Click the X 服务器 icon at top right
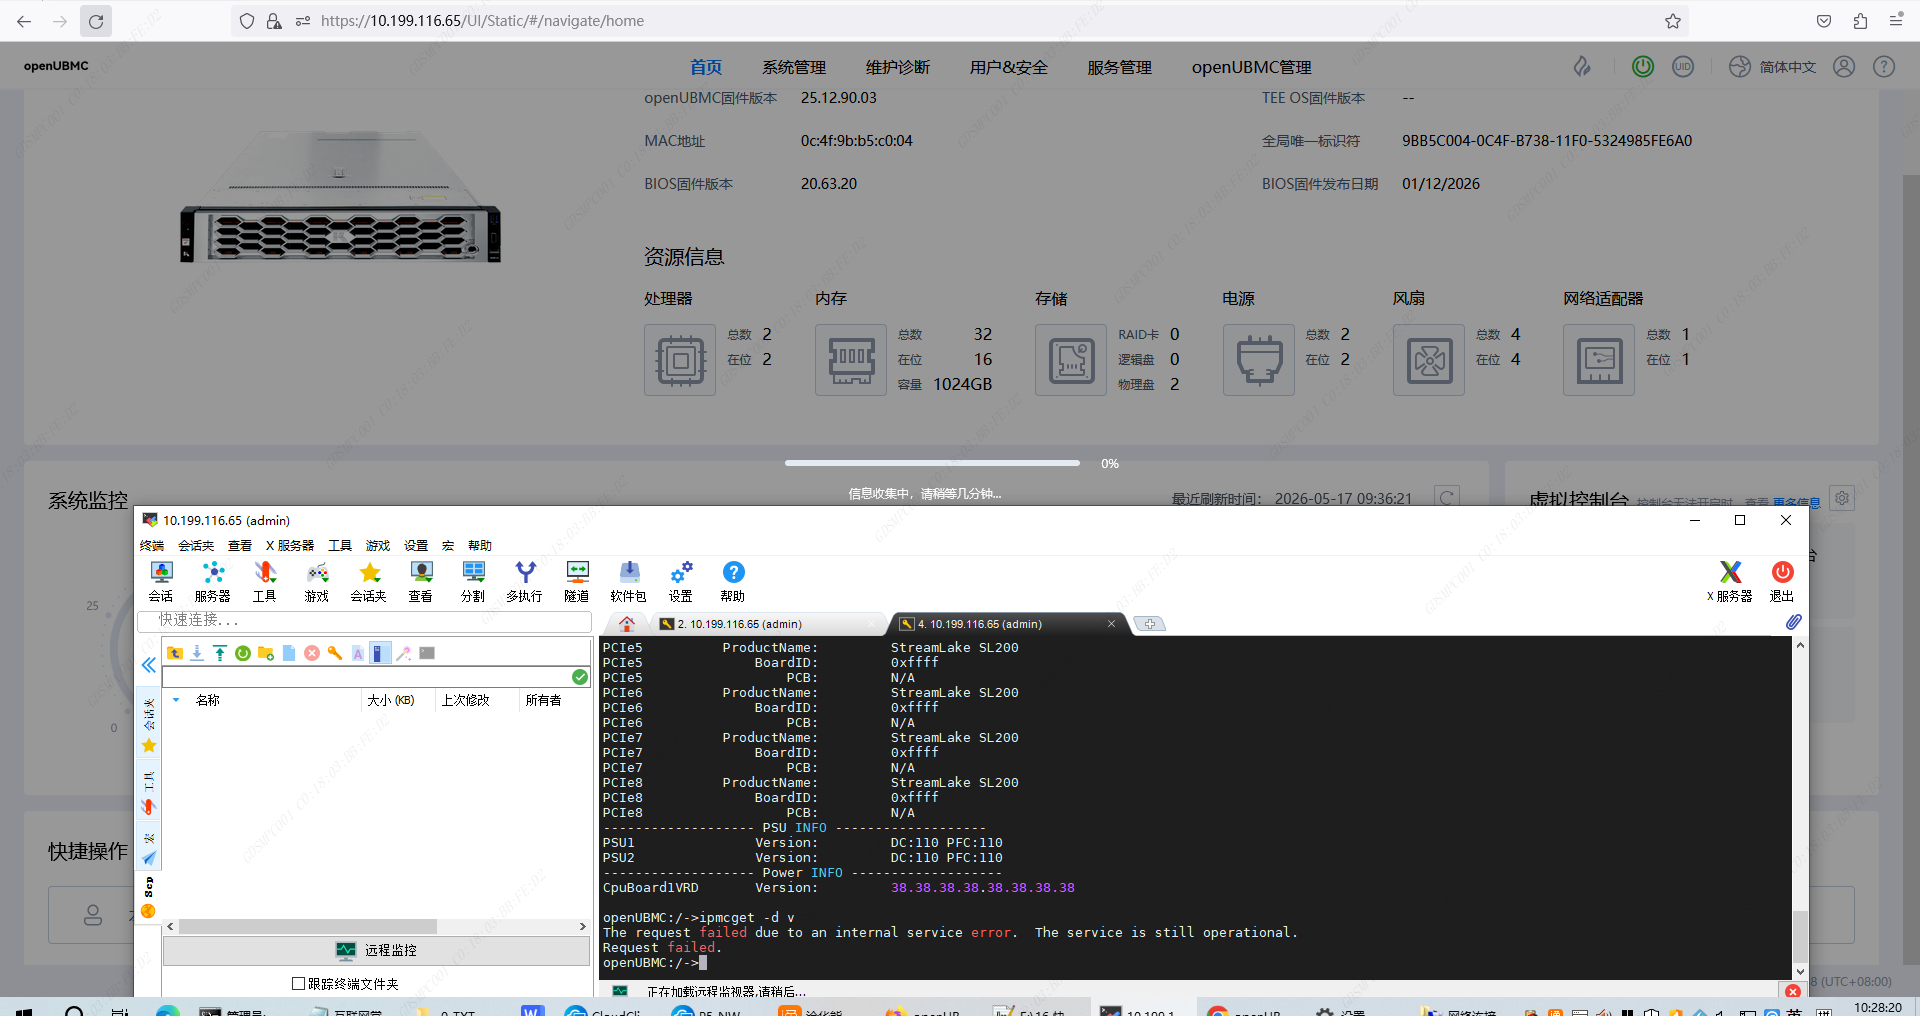Screen dimensions: 1920x1016 tap(1730, 581)
